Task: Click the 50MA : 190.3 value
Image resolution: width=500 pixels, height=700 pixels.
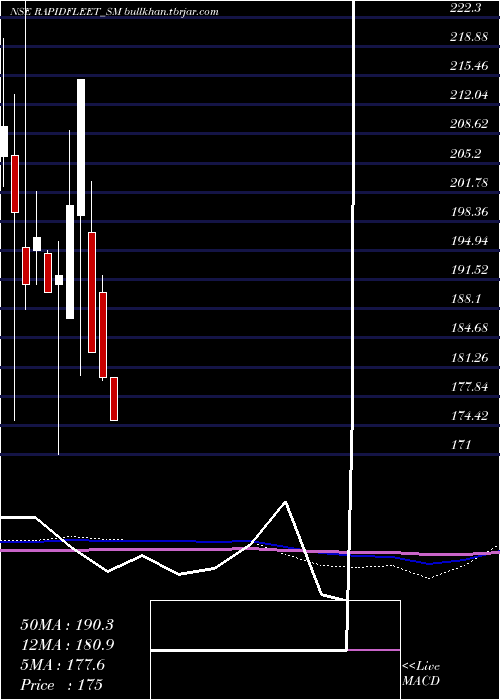Action: tap(67, 625)
